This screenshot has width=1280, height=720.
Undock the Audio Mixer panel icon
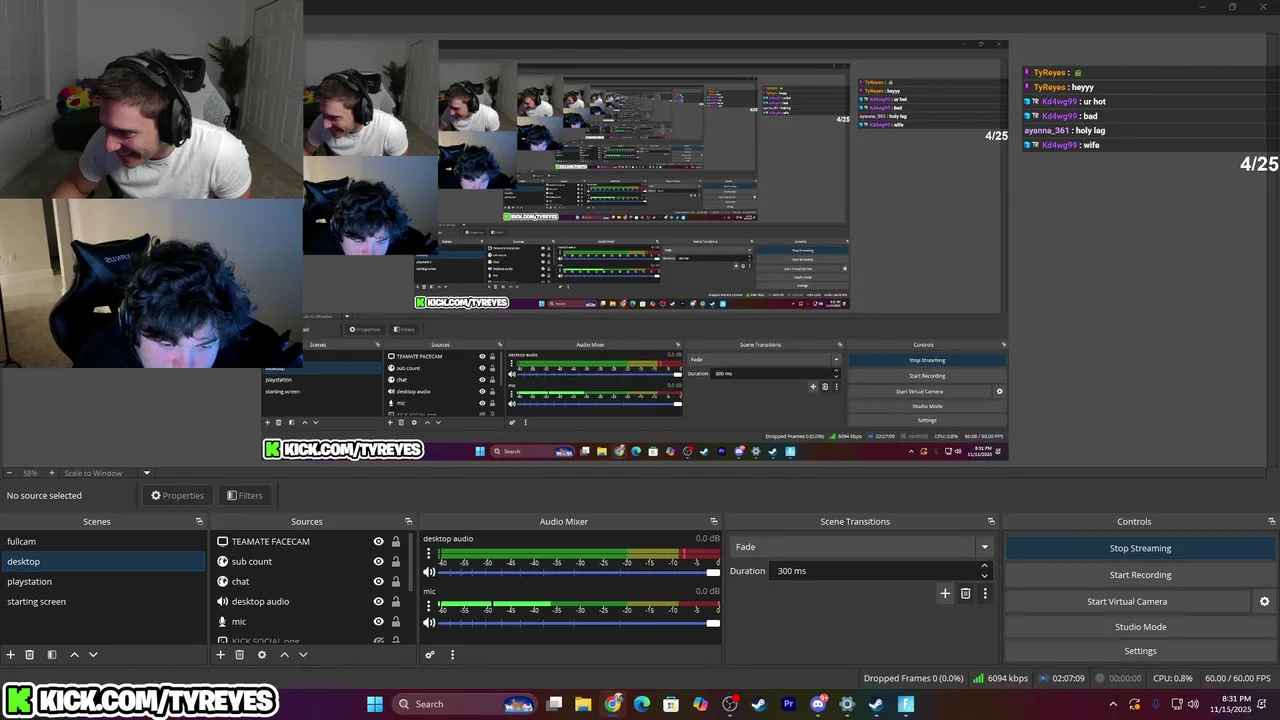point(714,521)
